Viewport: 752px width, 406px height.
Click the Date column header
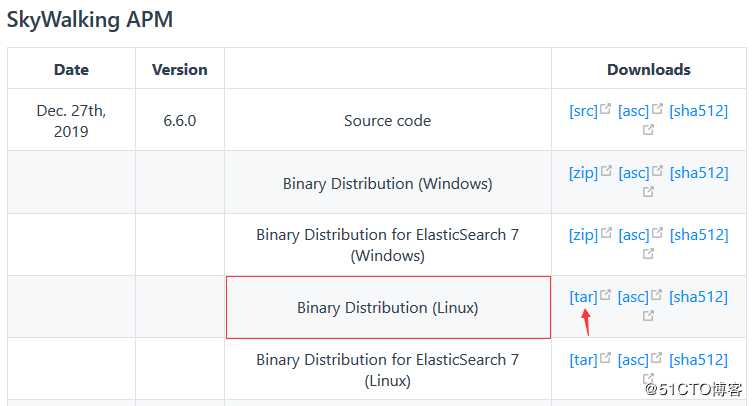tap(71, 70)
